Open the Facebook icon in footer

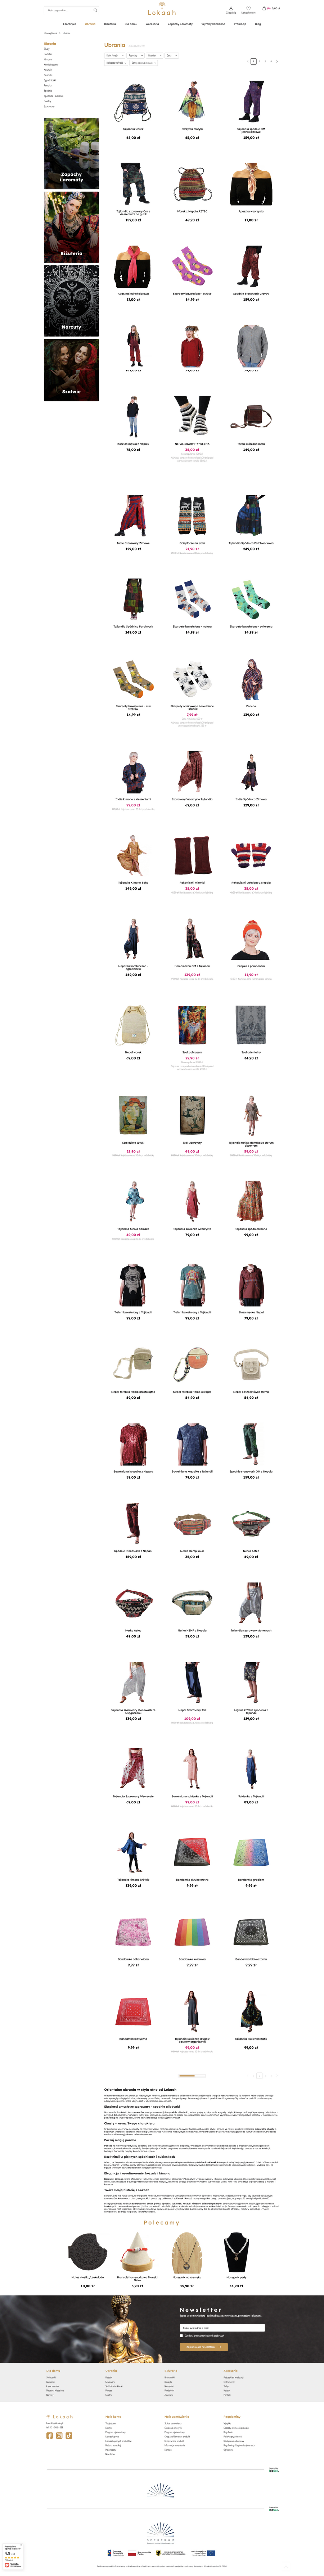point(50,2436)
